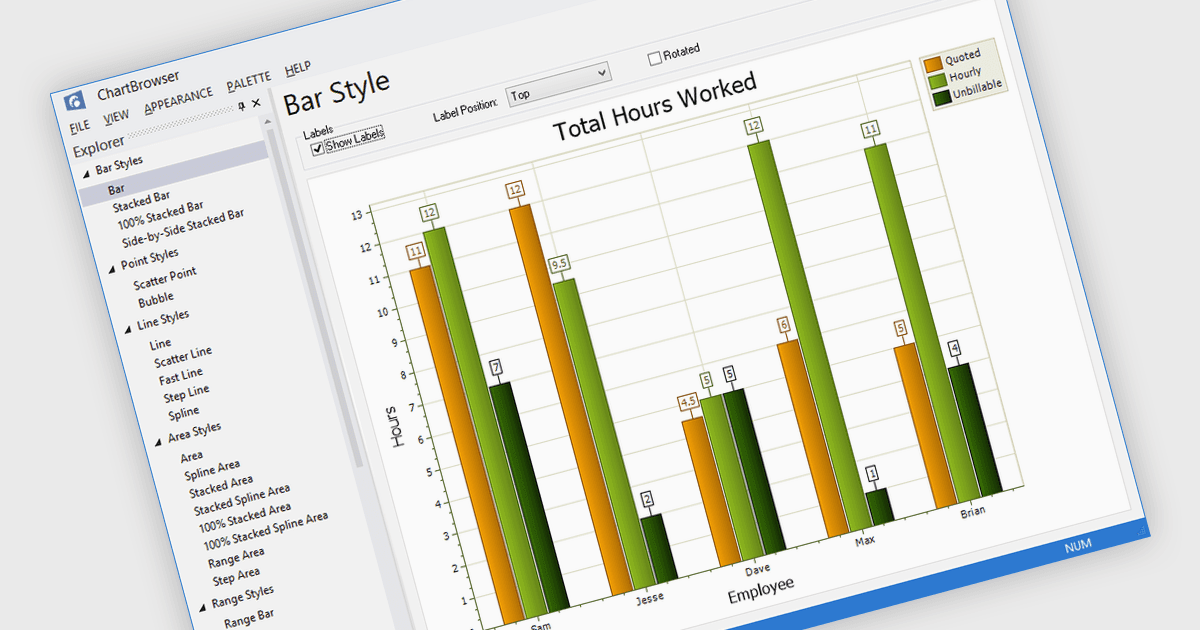Click the Bar Style heading
Image resolution: width=1200 pixels, height=630 pixels.
(x=337, y=93)
